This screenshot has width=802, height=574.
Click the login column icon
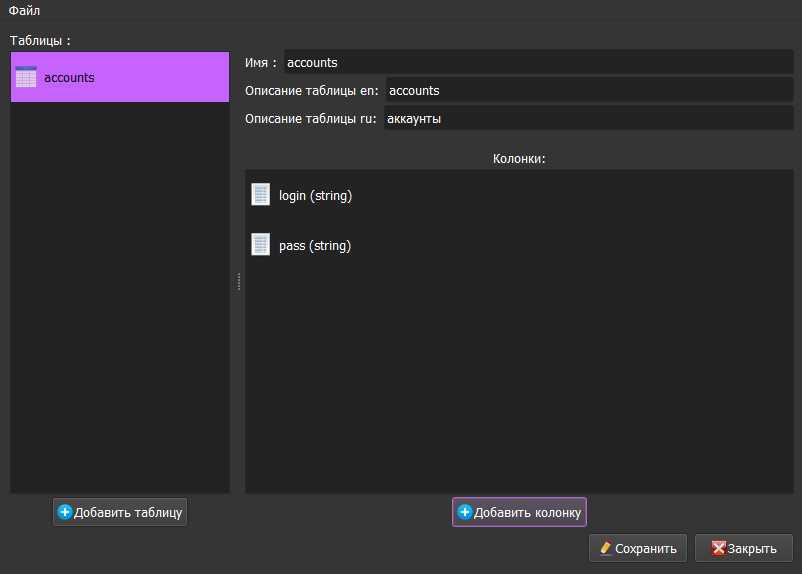pos(261,195)
